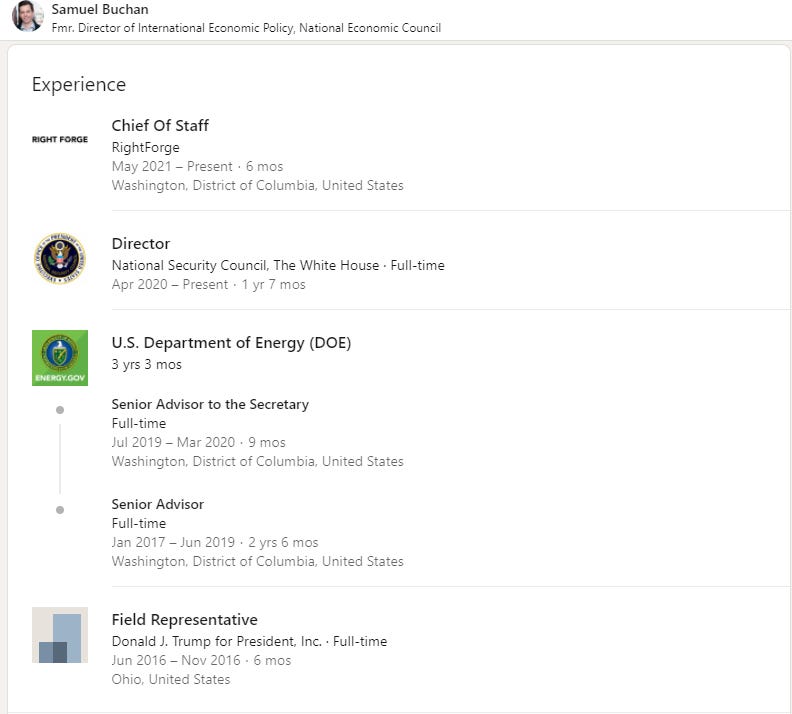Click the RightForge company name
The image size is (792, 714).
click(145, 147)
